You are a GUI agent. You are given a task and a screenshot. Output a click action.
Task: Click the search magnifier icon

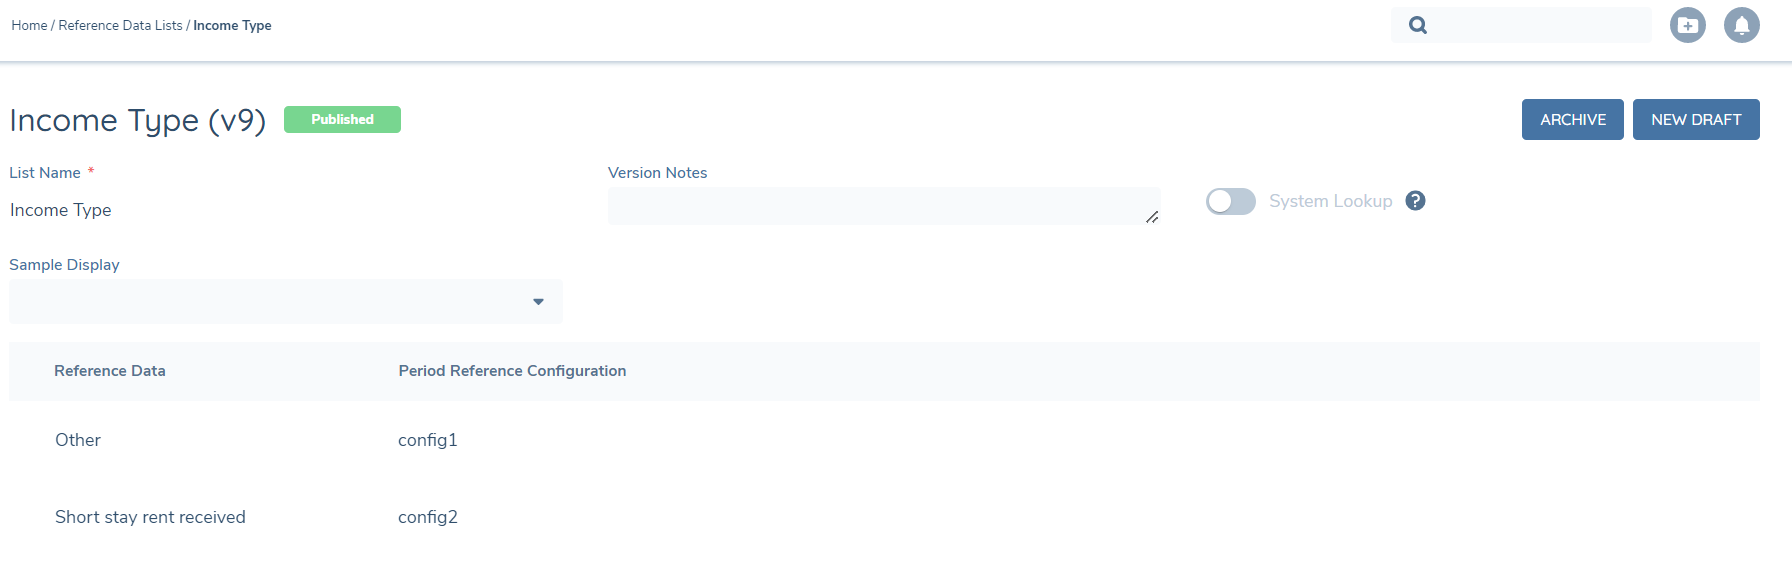pos(1418,25)
